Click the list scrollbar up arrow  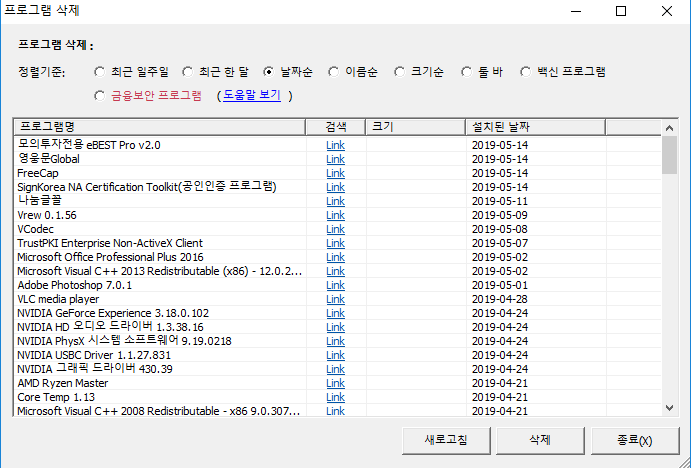point(669,128)
